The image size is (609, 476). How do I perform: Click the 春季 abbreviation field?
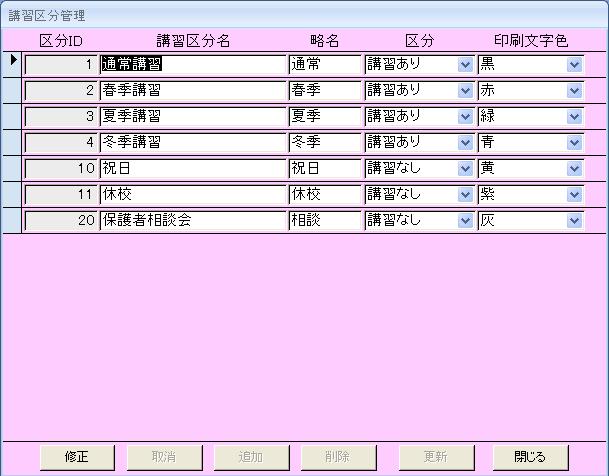point(325,90)
